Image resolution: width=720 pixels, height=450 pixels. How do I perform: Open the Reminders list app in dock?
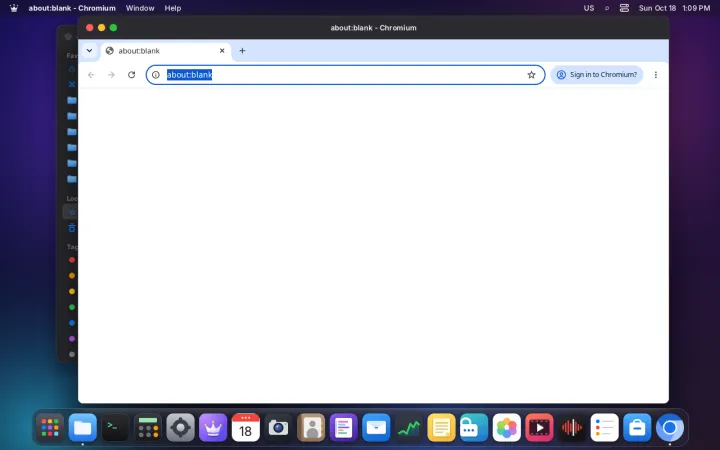pos(605,428)
